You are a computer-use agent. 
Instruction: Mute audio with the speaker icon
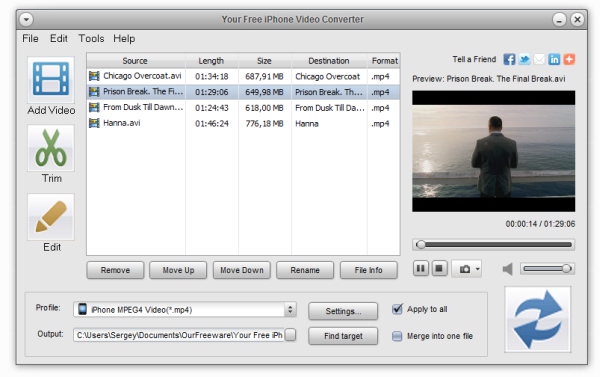click(x=507, y=269)
